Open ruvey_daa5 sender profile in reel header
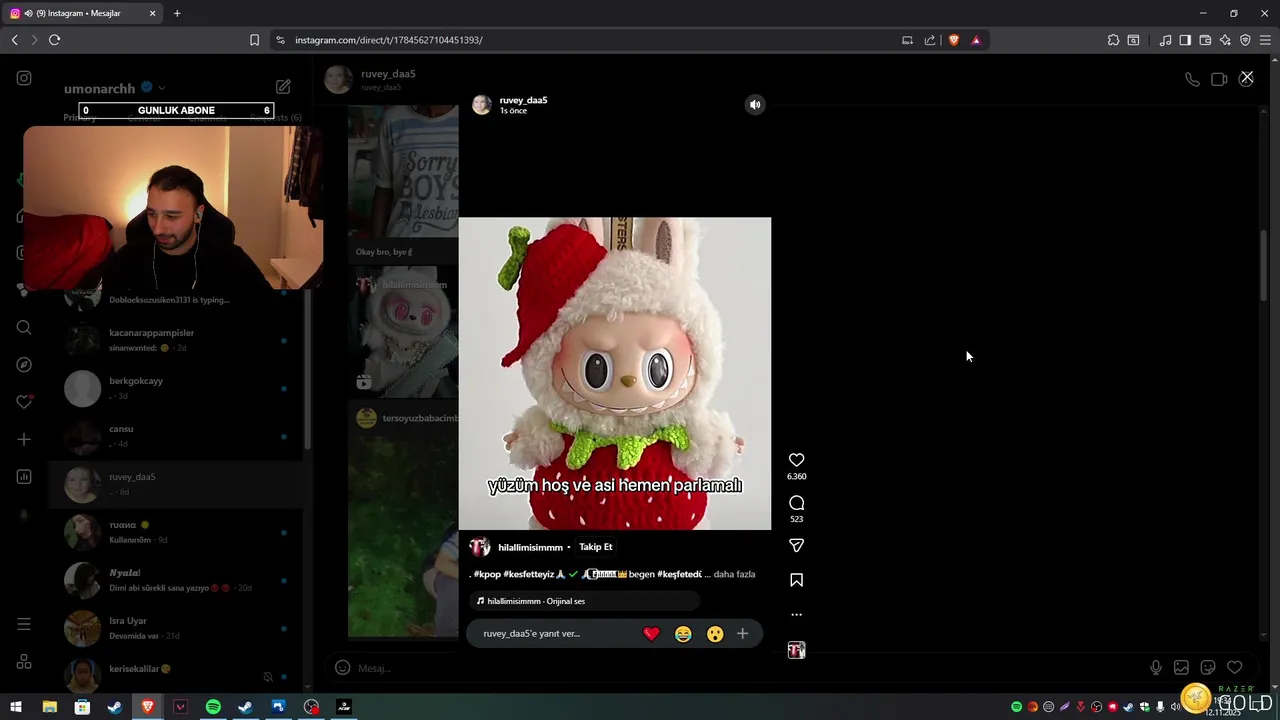The image size is (1280, 720). pyautogui.click(x=523, y=100)
